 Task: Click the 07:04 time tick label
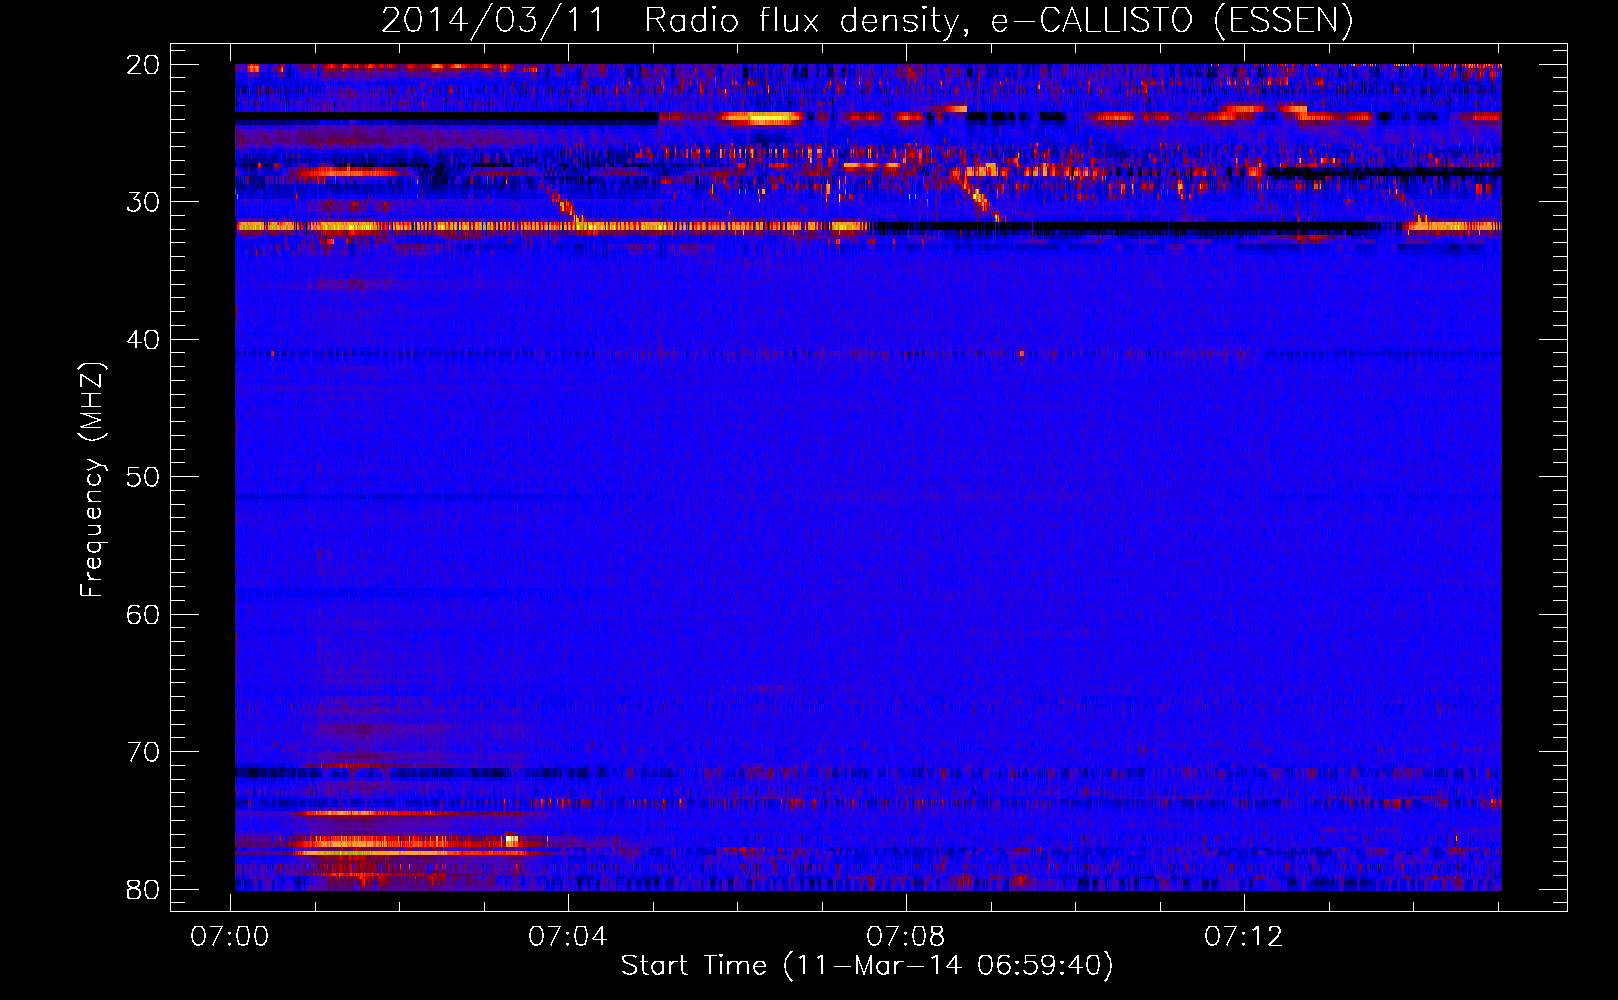pos(568,937)
